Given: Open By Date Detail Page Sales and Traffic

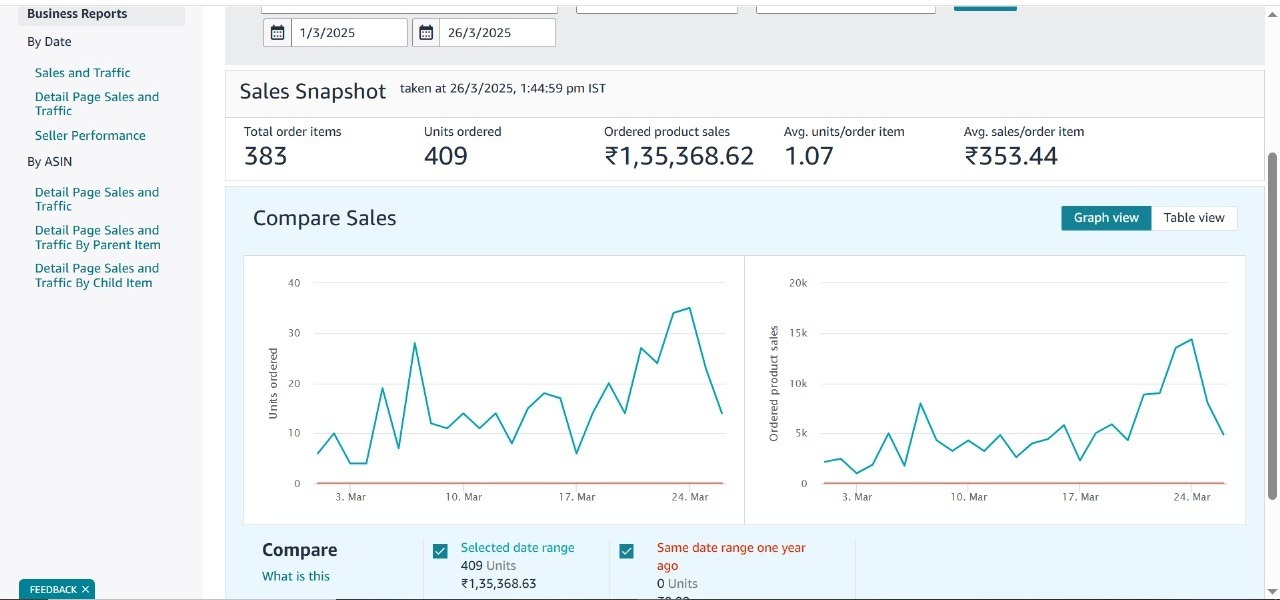Looking at the screenshot, I should click(x=97, y=104).
